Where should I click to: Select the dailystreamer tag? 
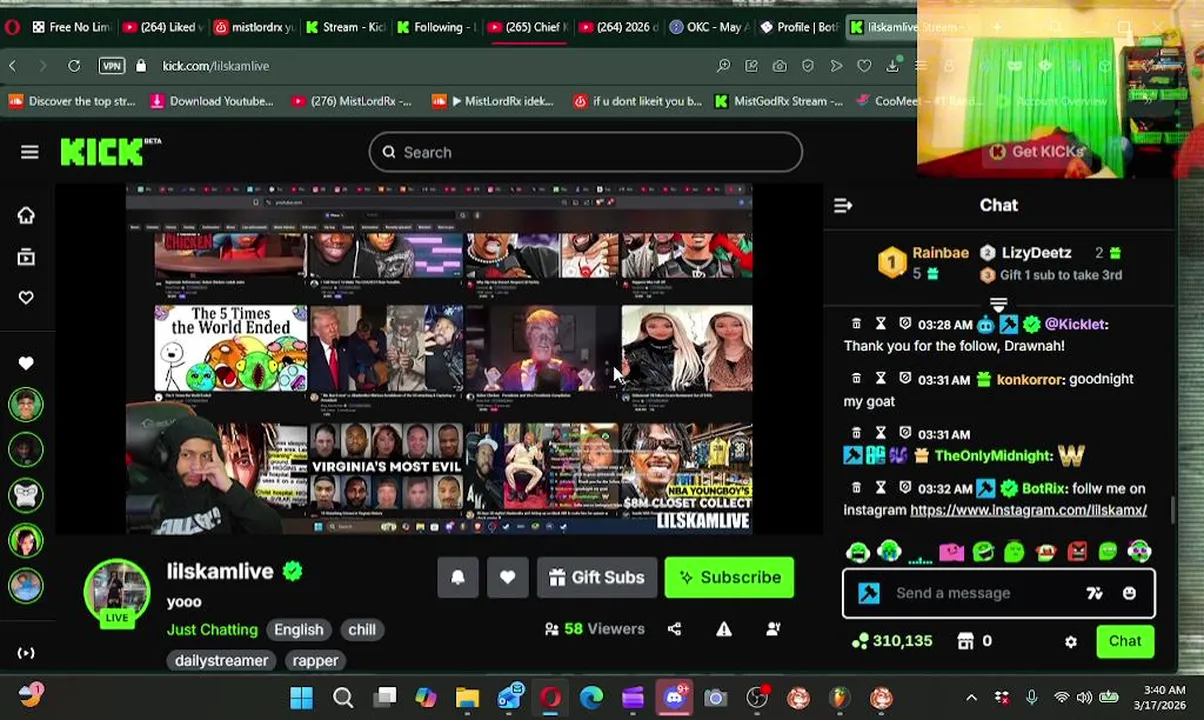221,660
